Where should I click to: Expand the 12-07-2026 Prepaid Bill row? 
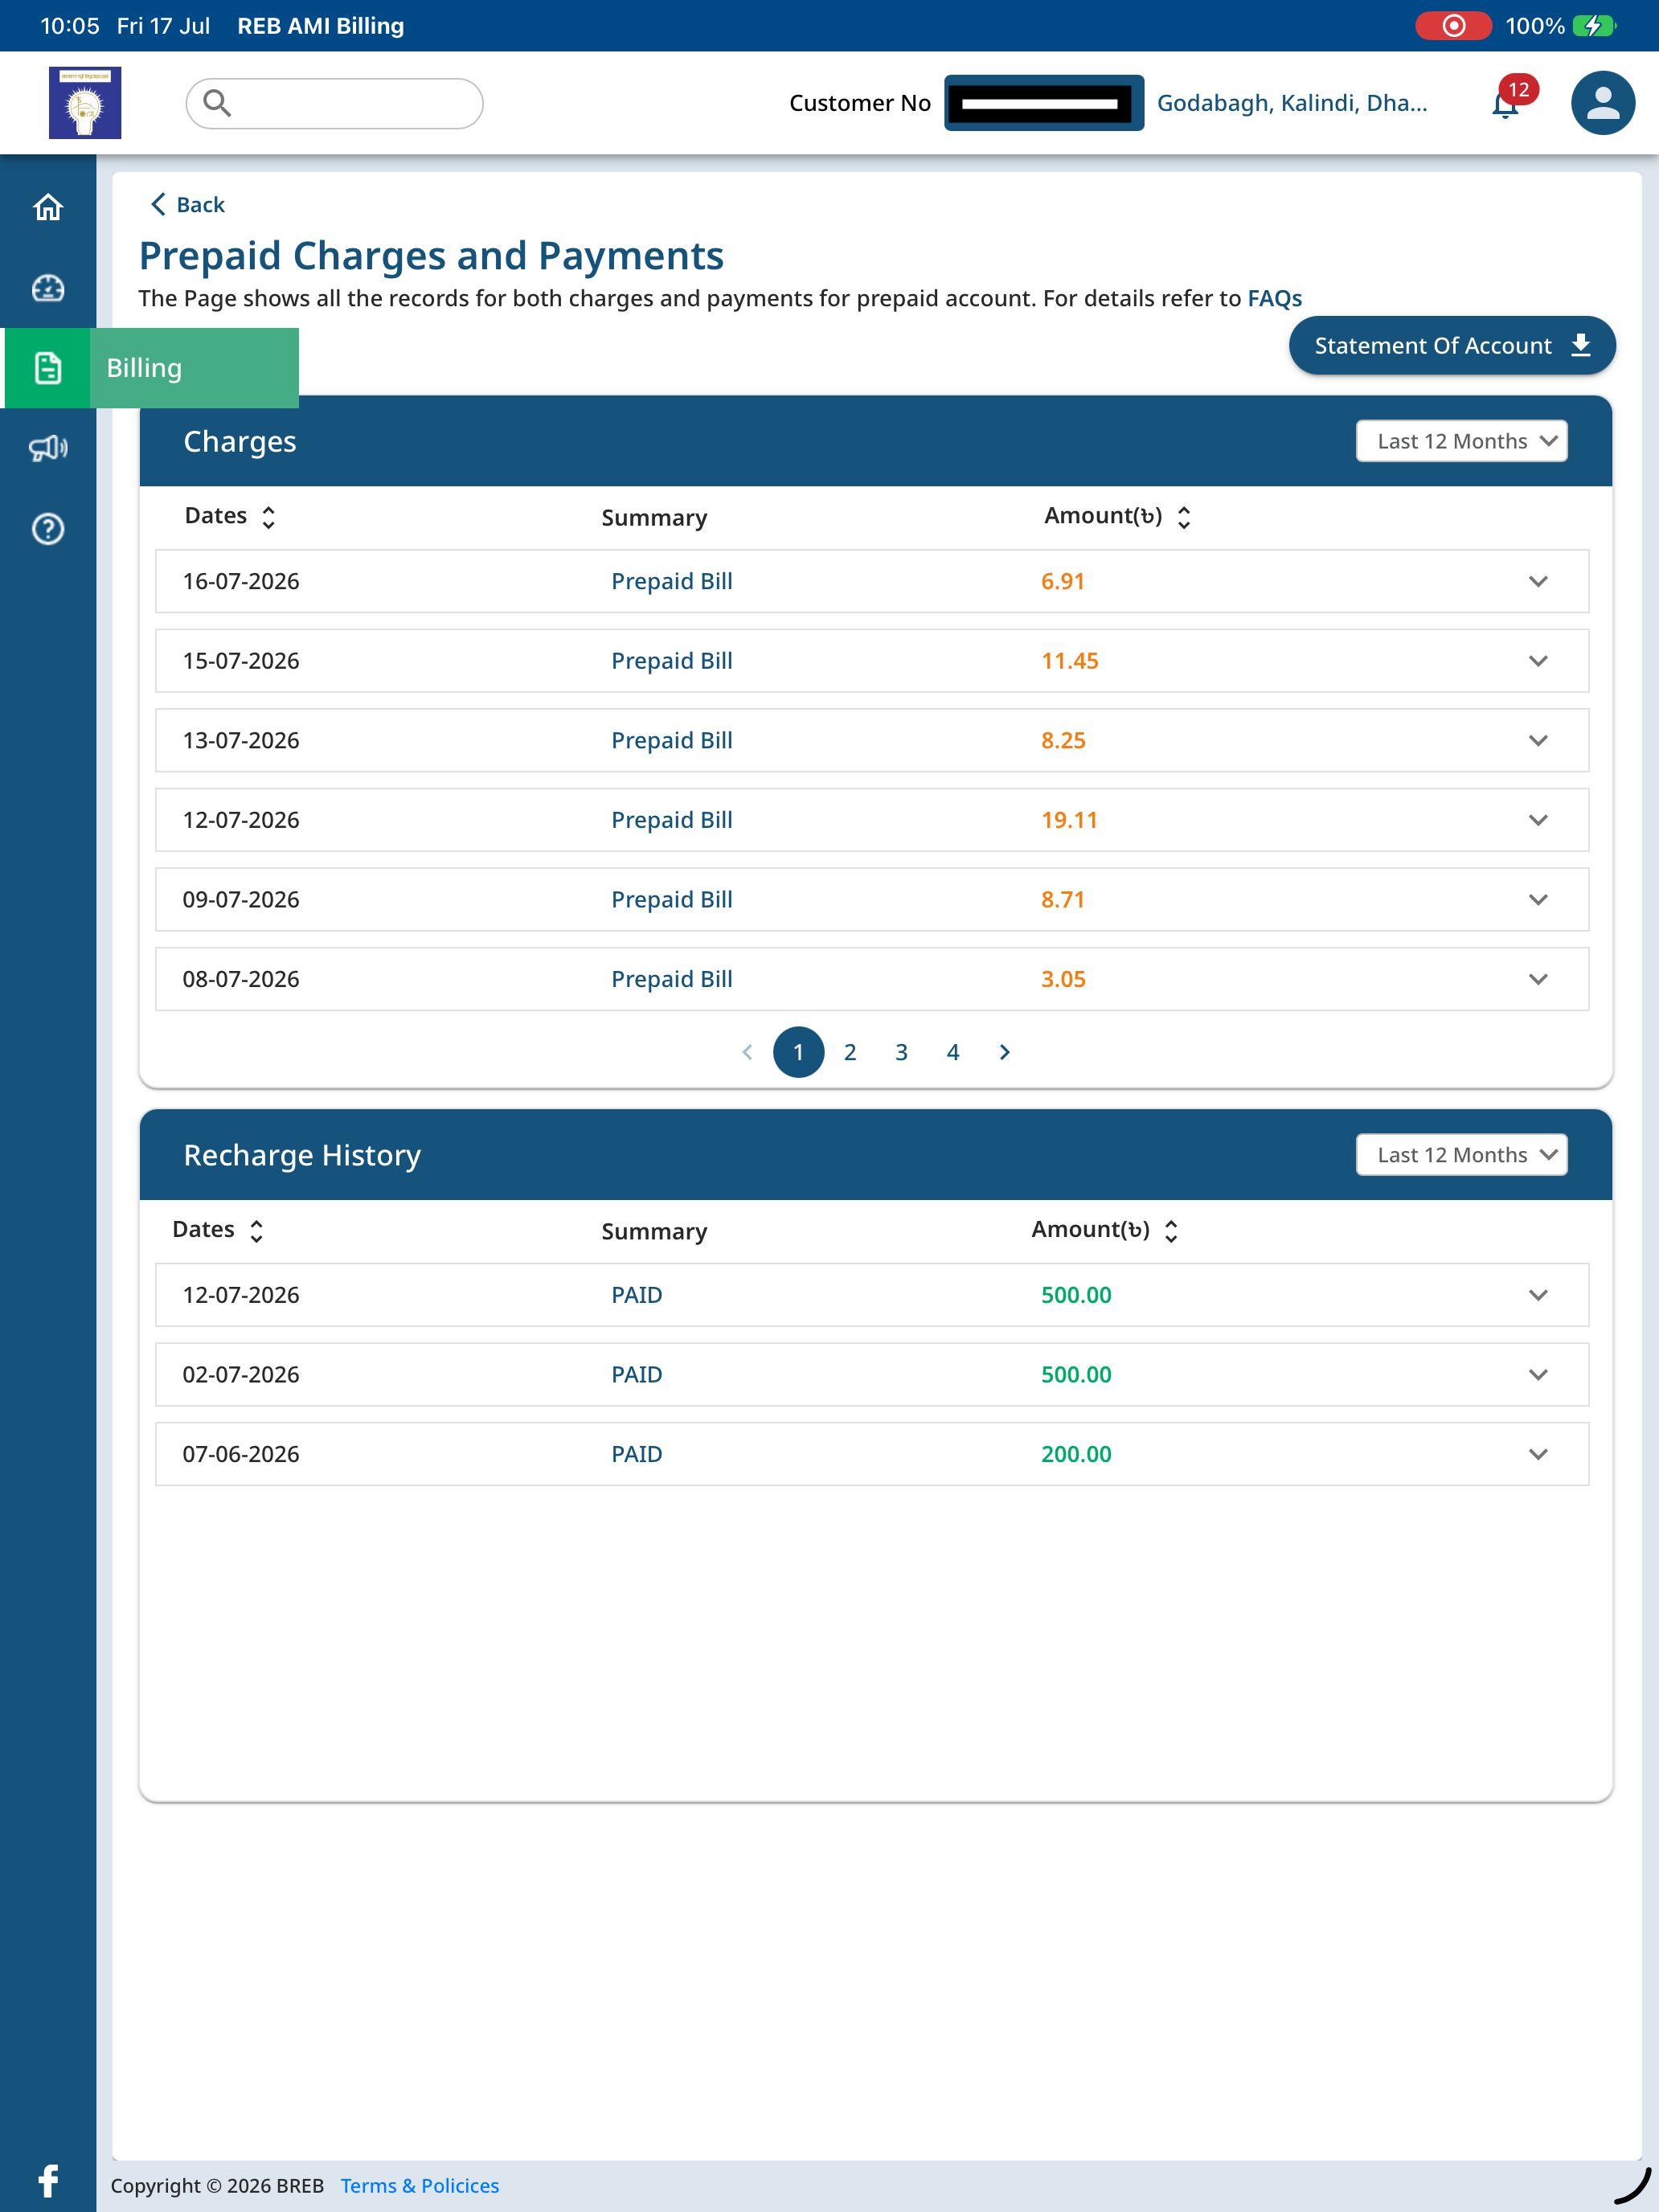click(x=1538, y=820)
